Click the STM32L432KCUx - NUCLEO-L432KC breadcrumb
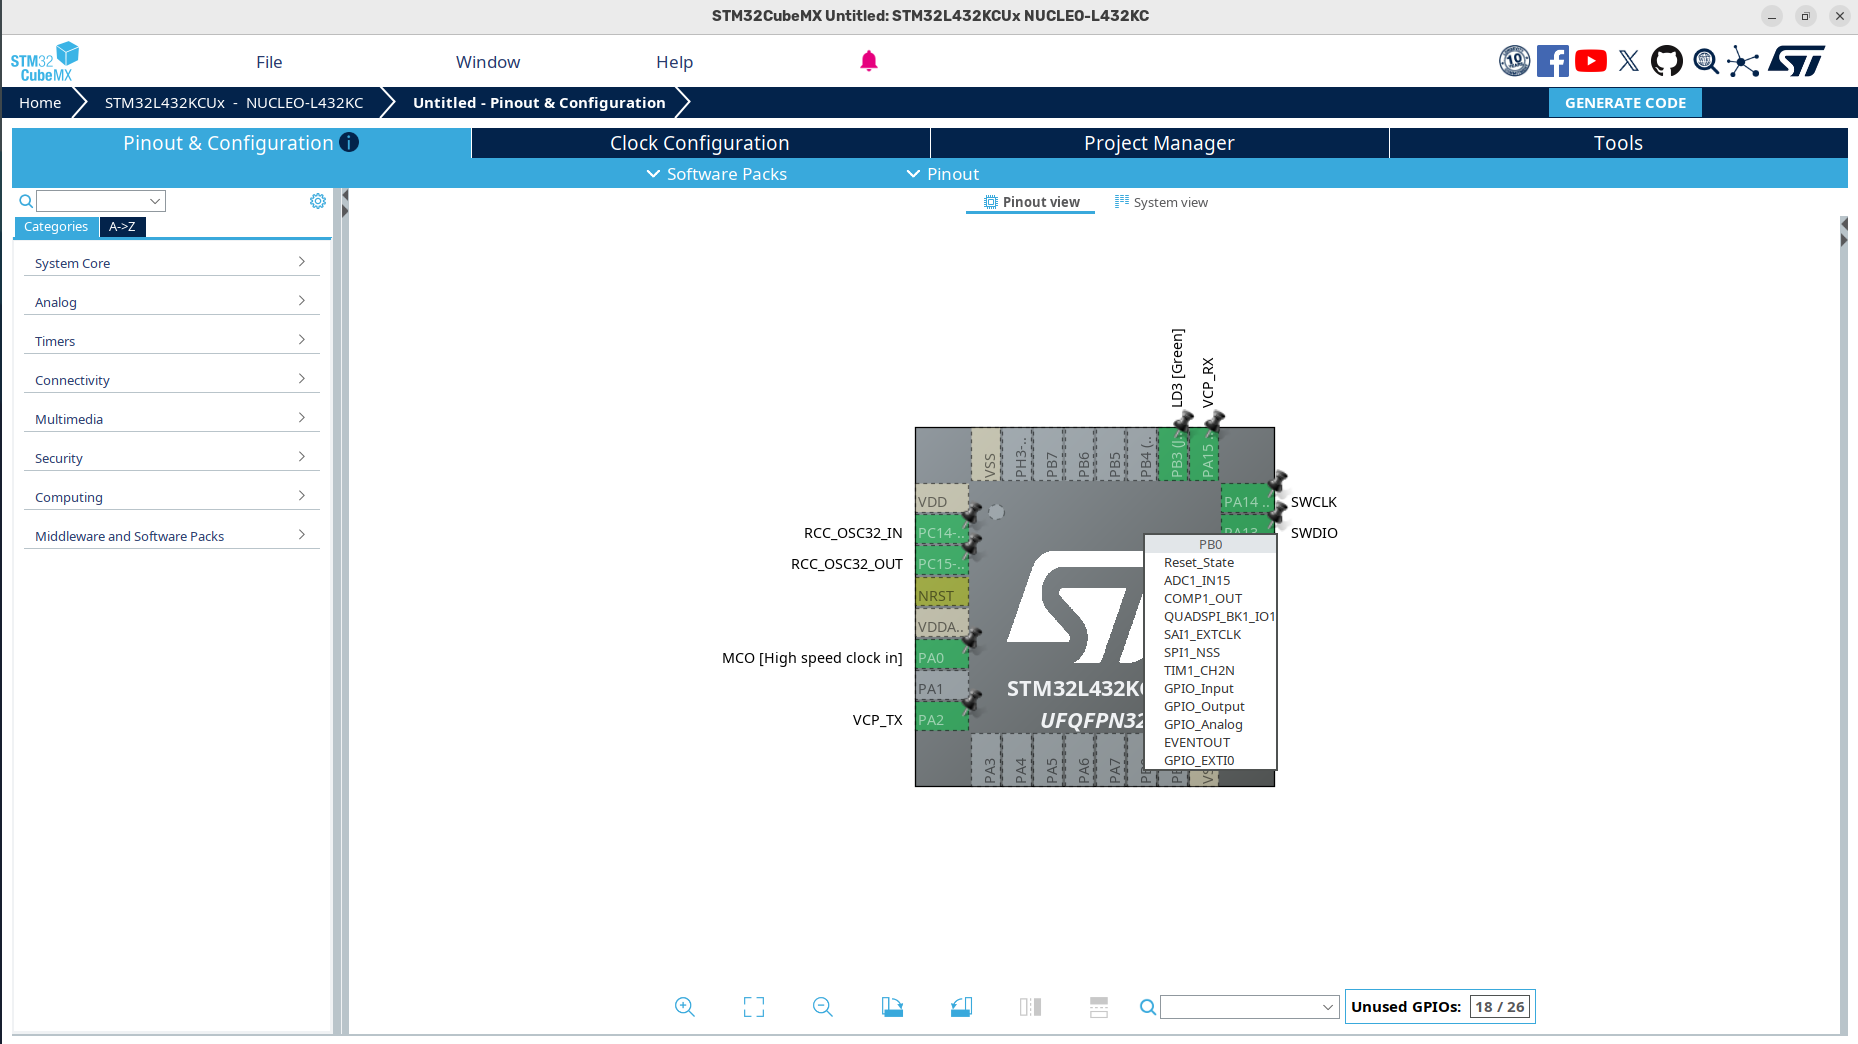 [x=234, y=103]
